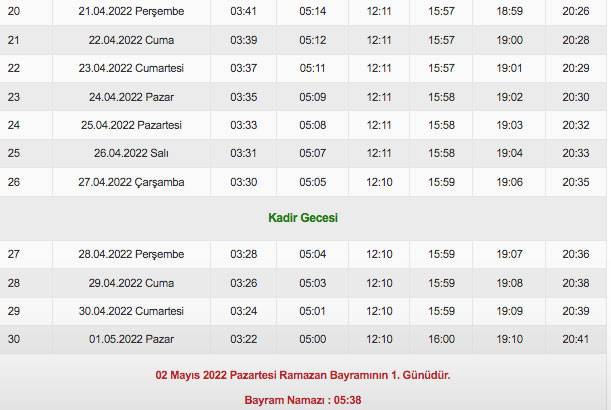
Task: Select the 19:06 time cell
Action: pos(509,182)
